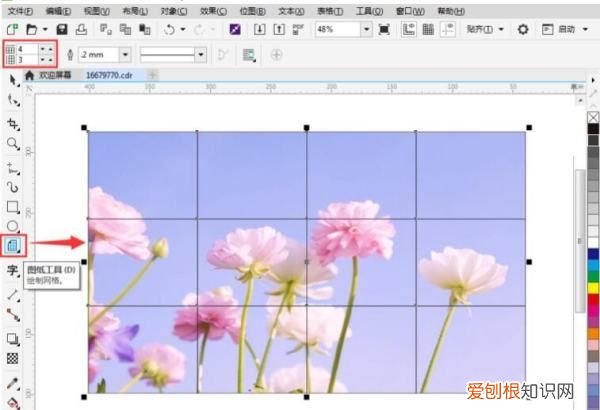Select the Rectangle tool
The image size is (600, 410).
[x=13, y=207]
